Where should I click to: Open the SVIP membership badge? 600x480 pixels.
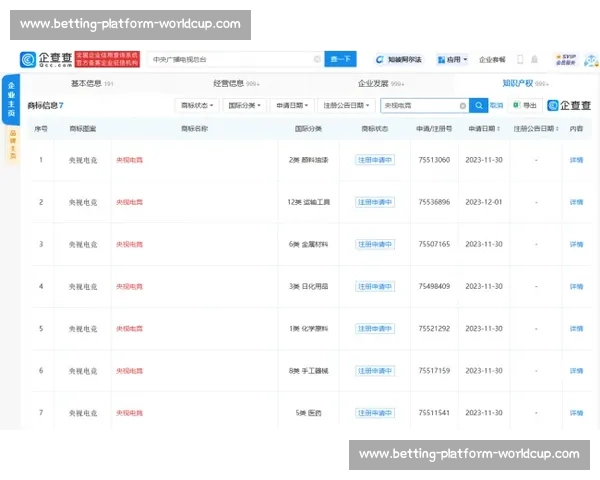[x=566, y=60]
